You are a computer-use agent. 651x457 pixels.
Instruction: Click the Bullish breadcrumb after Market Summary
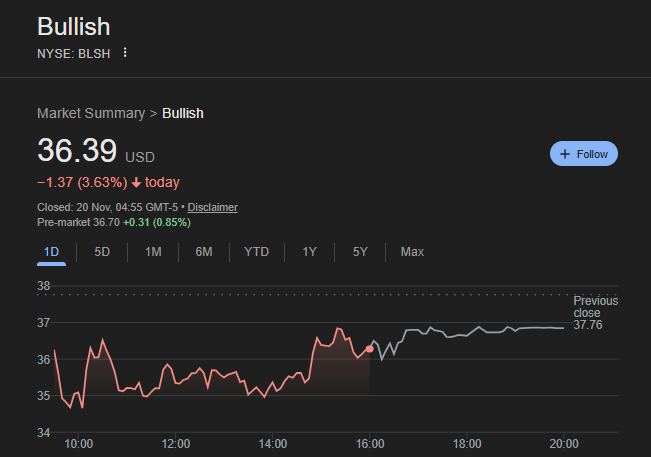pos(183,113)
